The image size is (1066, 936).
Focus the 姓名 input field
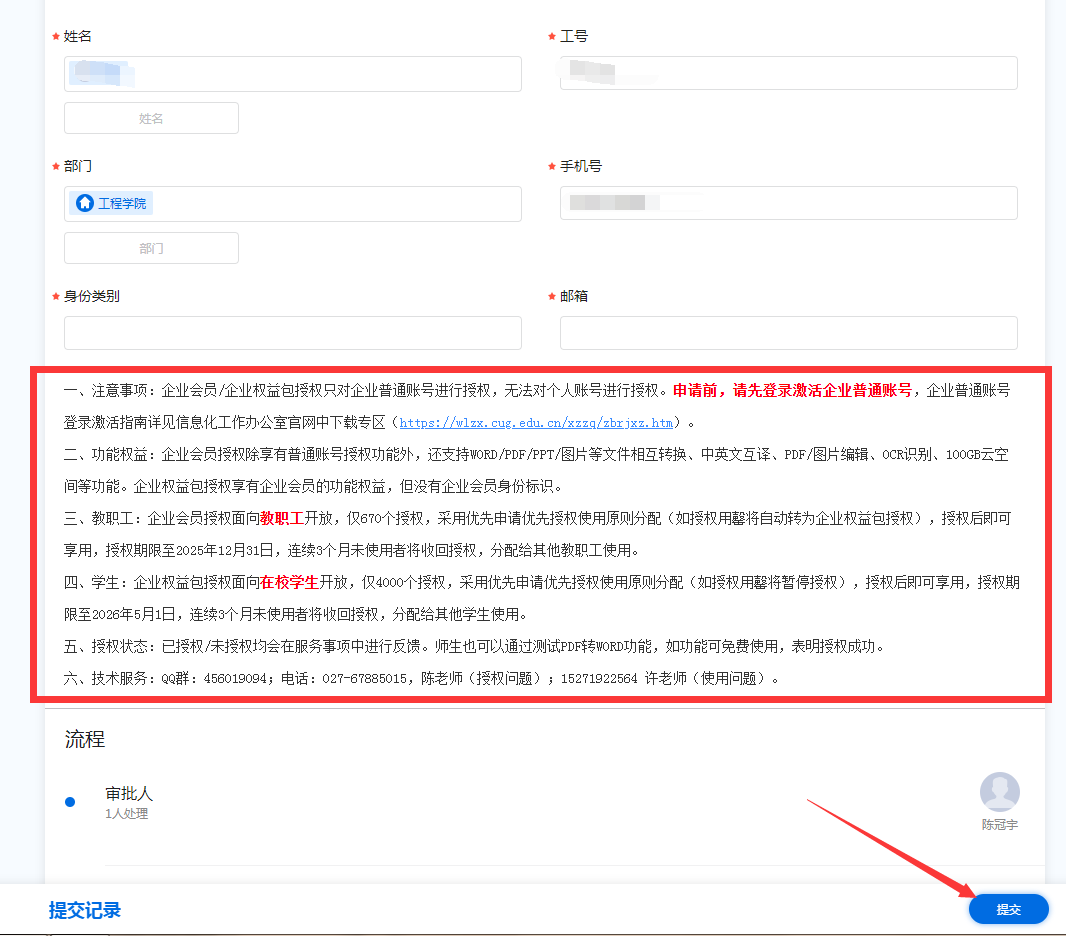(292, 74)
